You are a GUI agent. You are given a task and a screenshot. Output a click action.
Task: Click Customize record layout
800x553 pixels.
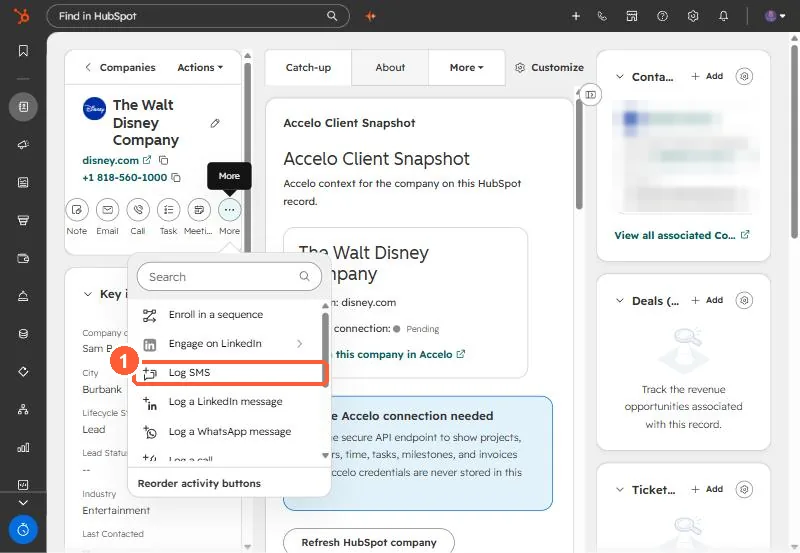point(549,67)
